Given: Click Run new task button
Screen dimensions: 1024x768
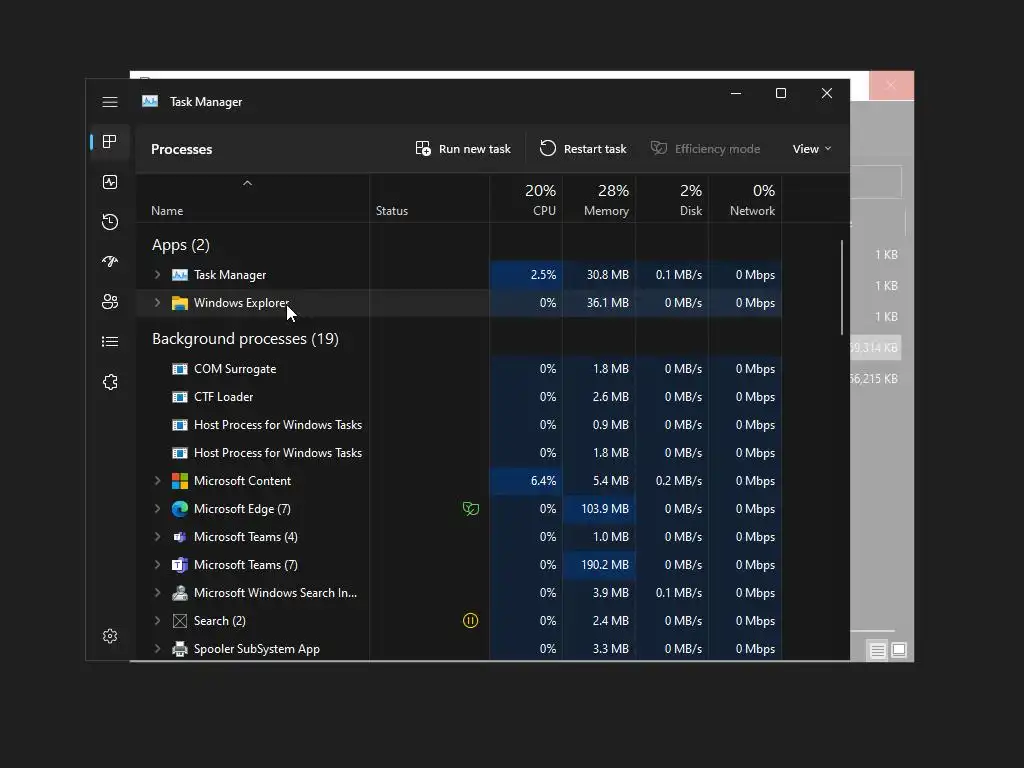Looking at the screenshot, I should 463,149.
